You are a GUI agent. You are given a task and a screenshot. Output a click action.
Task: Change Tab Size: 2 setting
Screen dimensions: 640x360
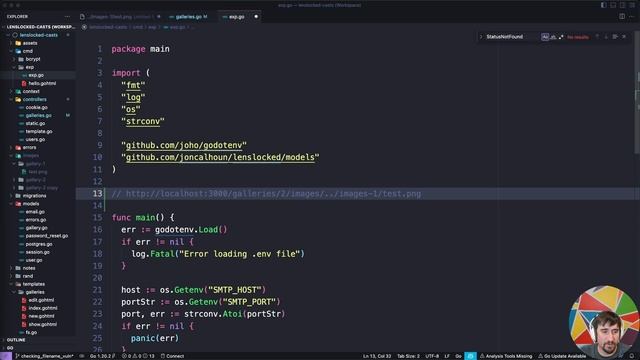pos(408,356)
